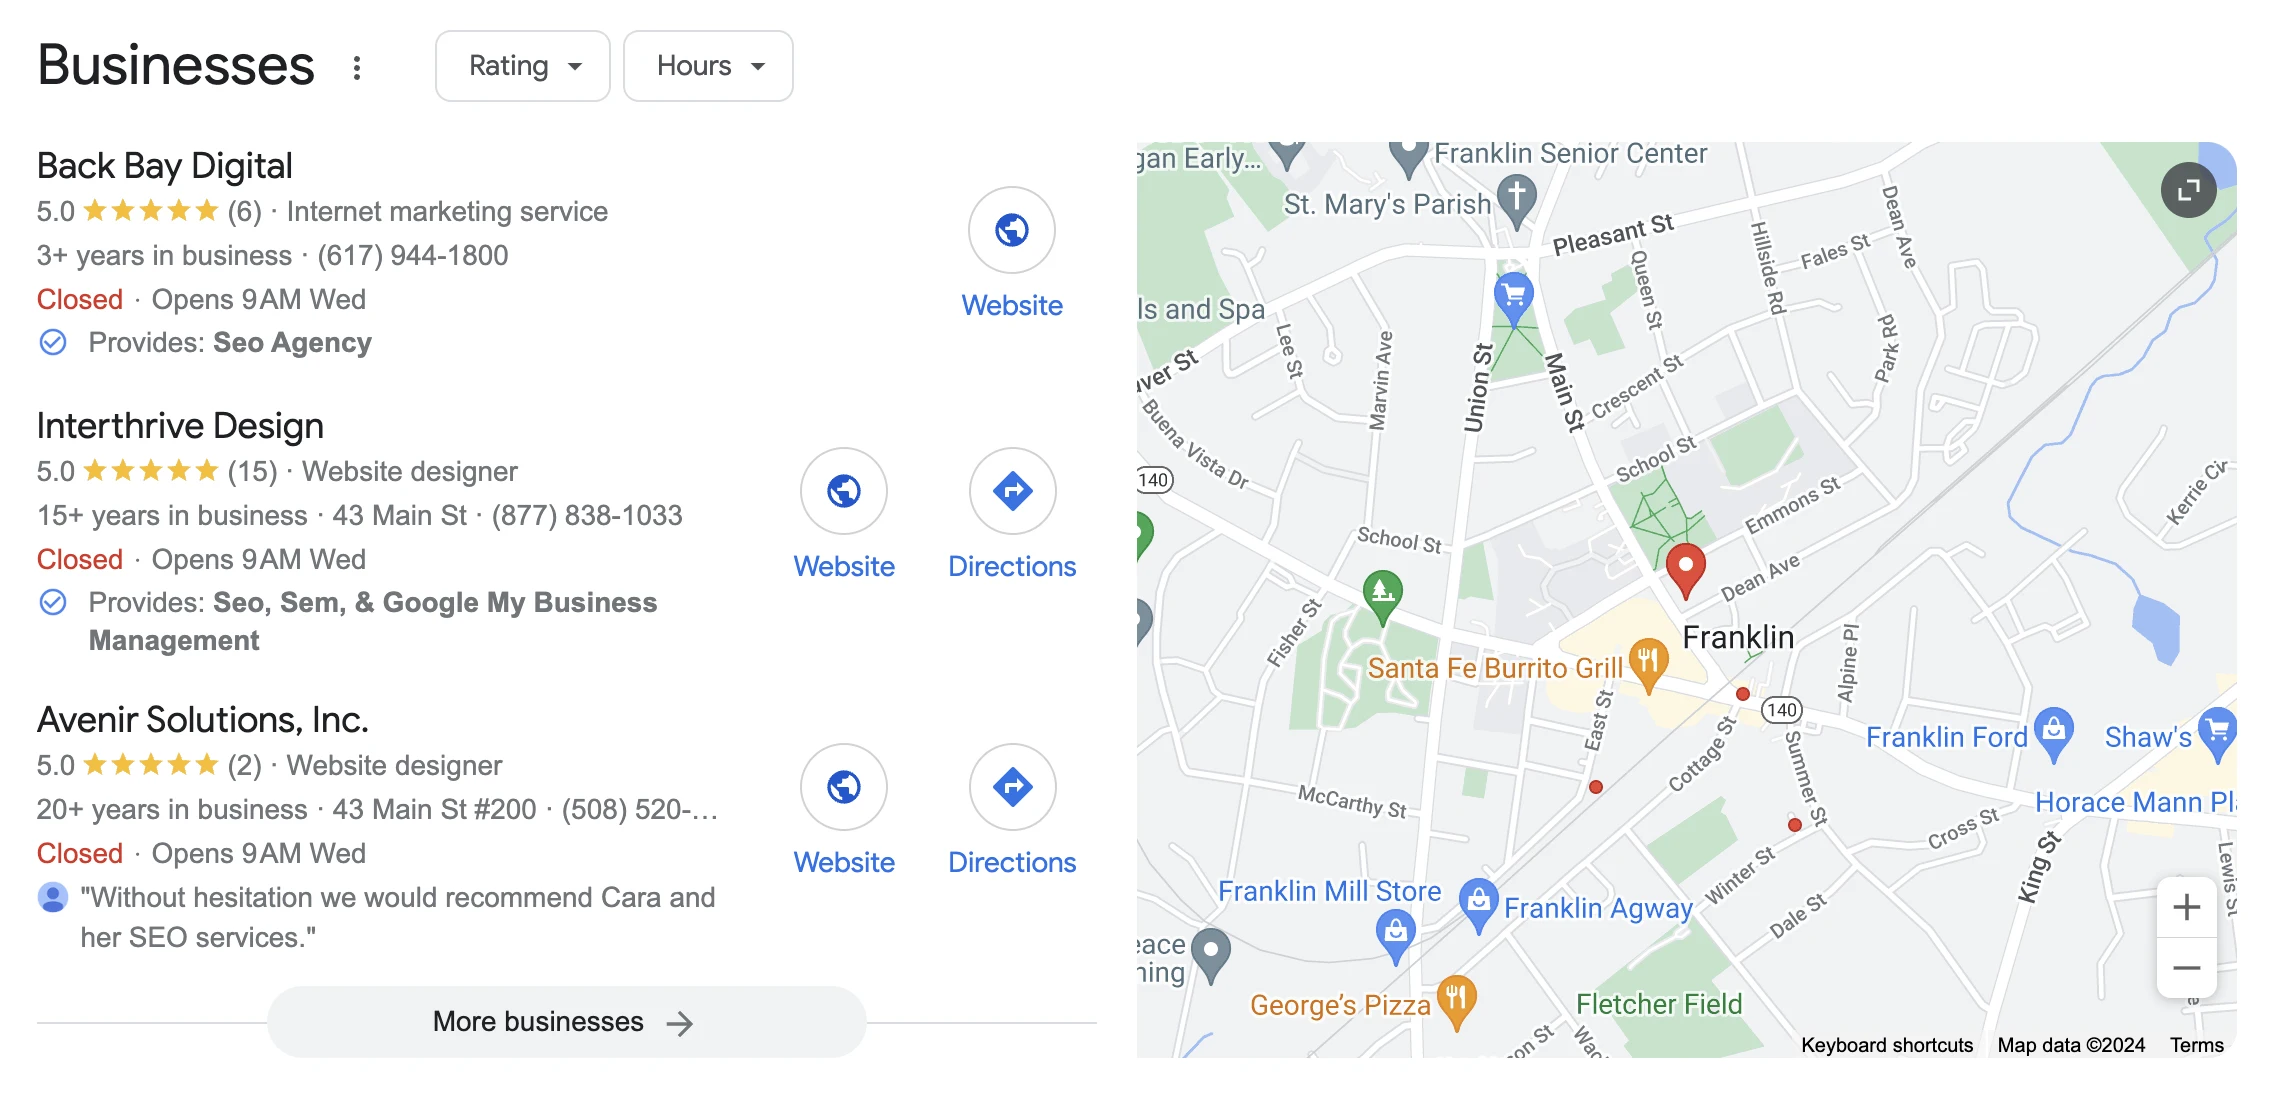Get directions to Interthrive Design
The height and width of the screenshot is (1108, 2292).
tap(1012, 491)
